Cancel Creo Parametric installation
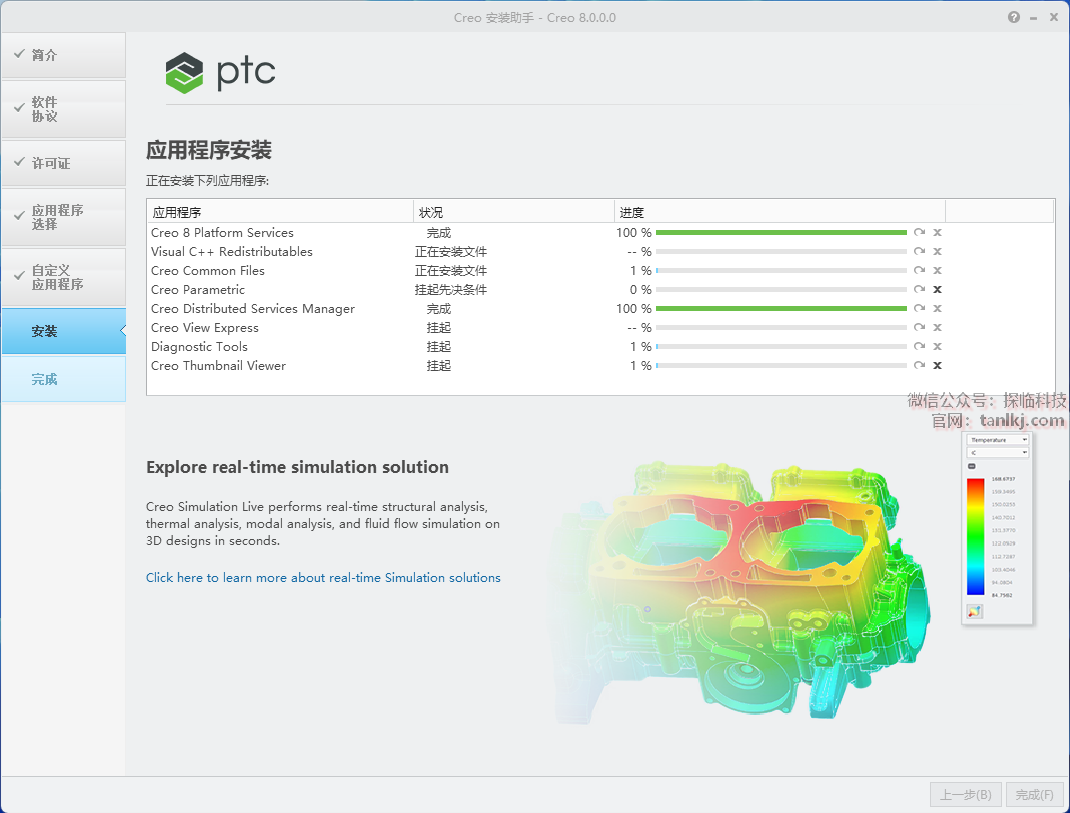The width and height of the screenshot is (1070, 813). coord(938,289)
